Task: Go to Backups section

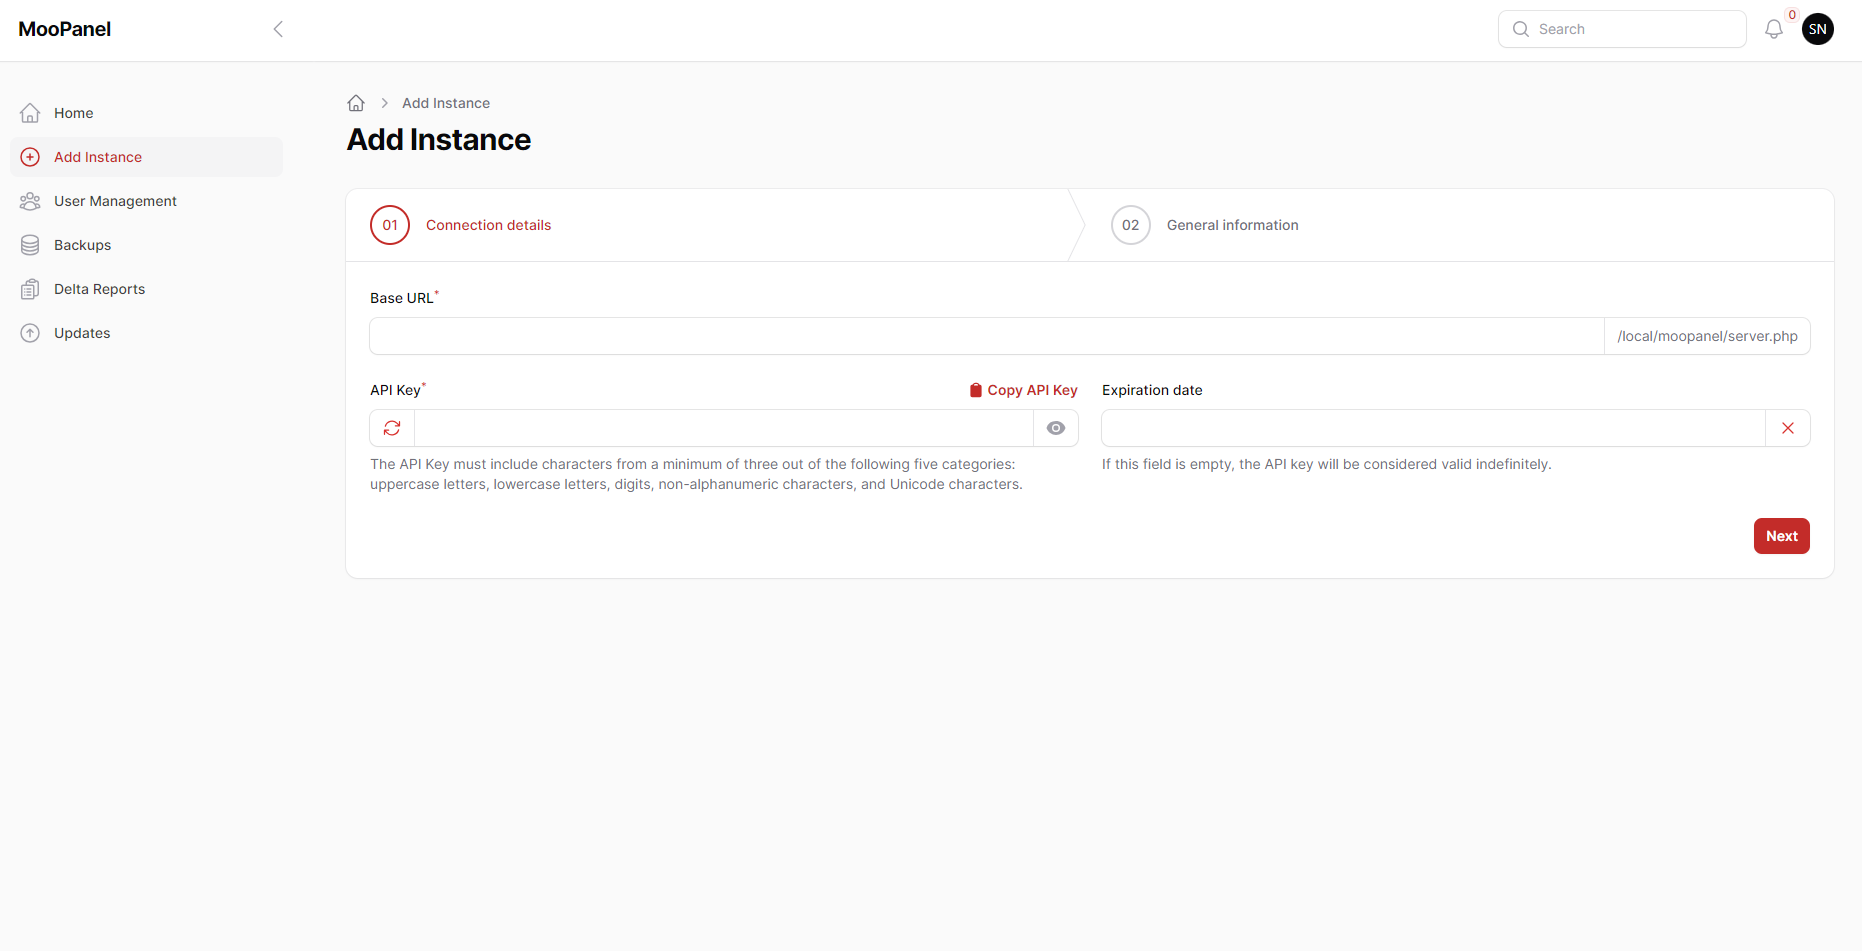Action: [146, 245]
